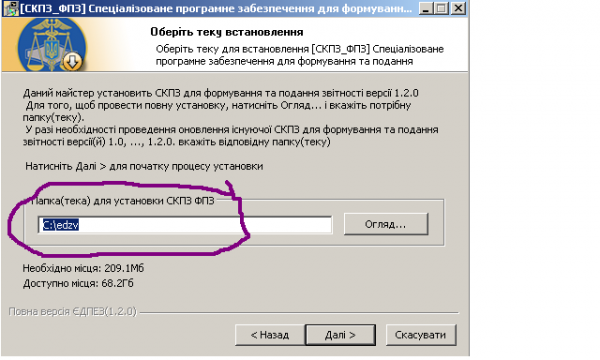600x360 pixels.
Task: Maximize the installer window
Action: pos(442,8)
